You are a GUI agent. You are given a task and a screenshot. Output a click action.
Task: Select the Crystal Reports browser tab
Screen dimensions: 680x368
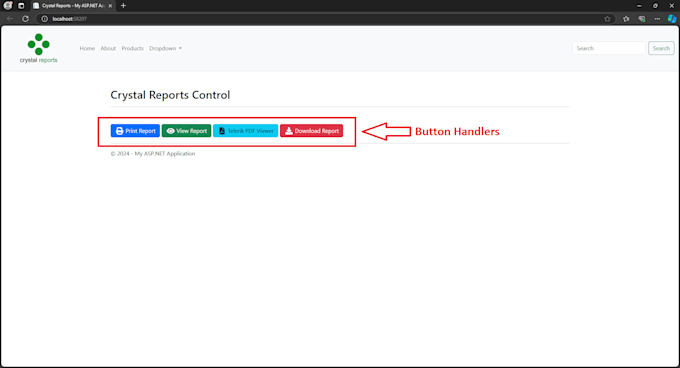pyautogui.click(x=72, y=6)
